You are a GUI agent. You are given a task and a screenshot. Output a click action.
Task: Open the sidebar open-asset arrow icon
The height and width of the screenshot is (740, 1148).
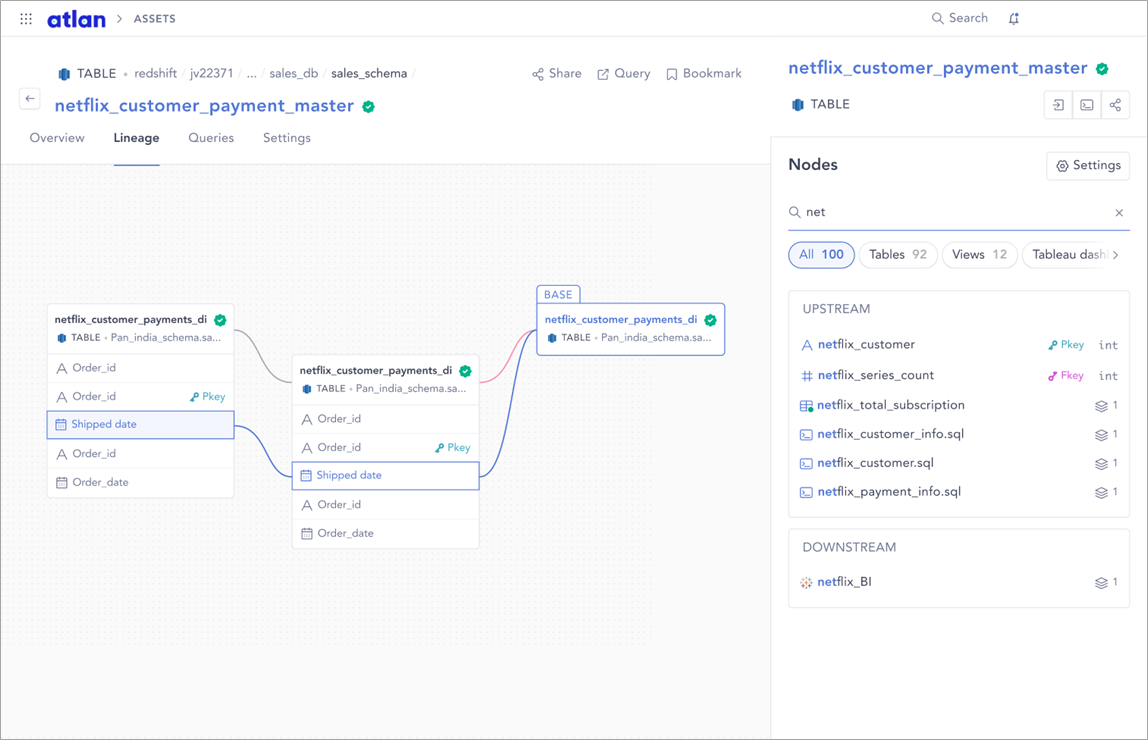(x=1058, y=105)
